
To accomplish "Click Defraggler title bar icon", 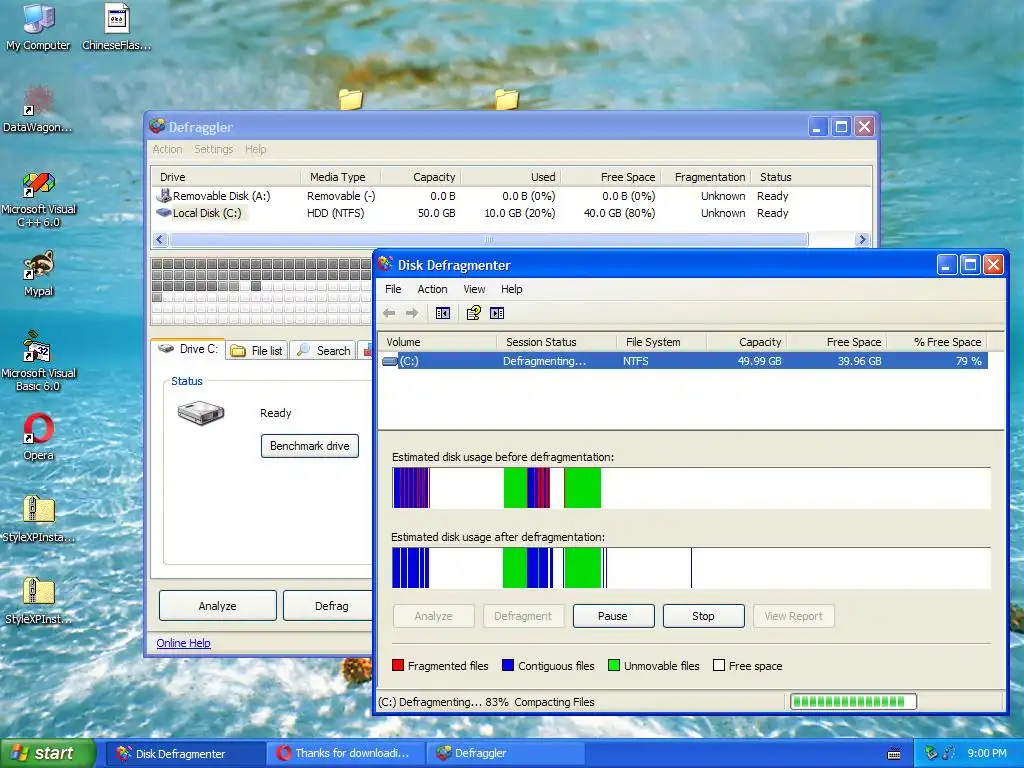I will pyautogui.click(x=157, y=127).
